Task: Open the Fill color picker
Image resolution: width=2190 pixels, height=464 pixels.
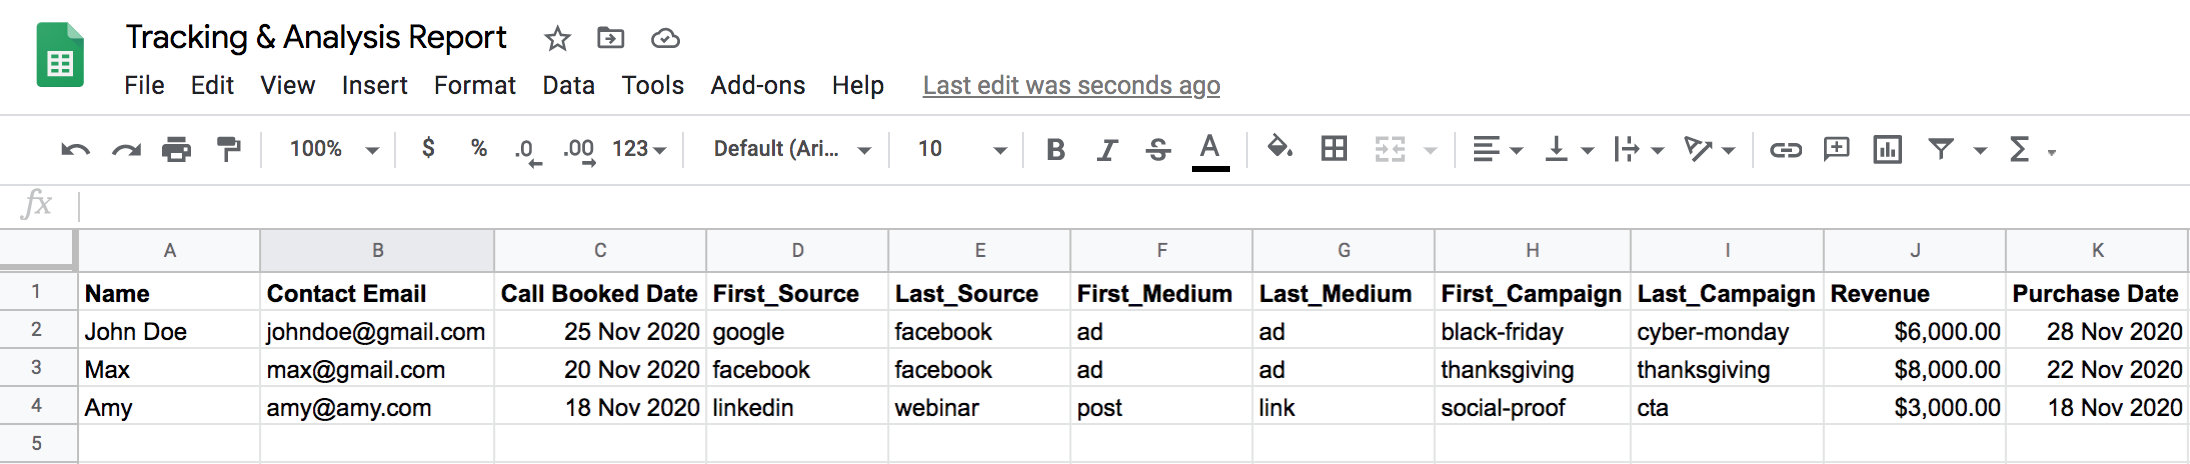Action: pos(1279,150)
